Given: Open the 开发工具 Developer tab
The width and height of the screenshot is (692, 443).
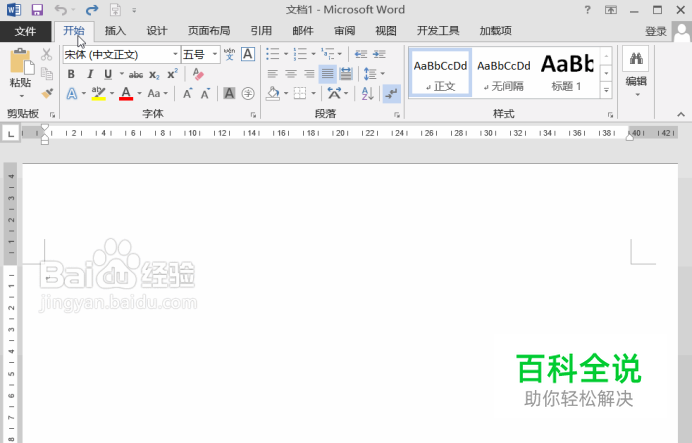Looking at the screenshot, I should (438, 31).
